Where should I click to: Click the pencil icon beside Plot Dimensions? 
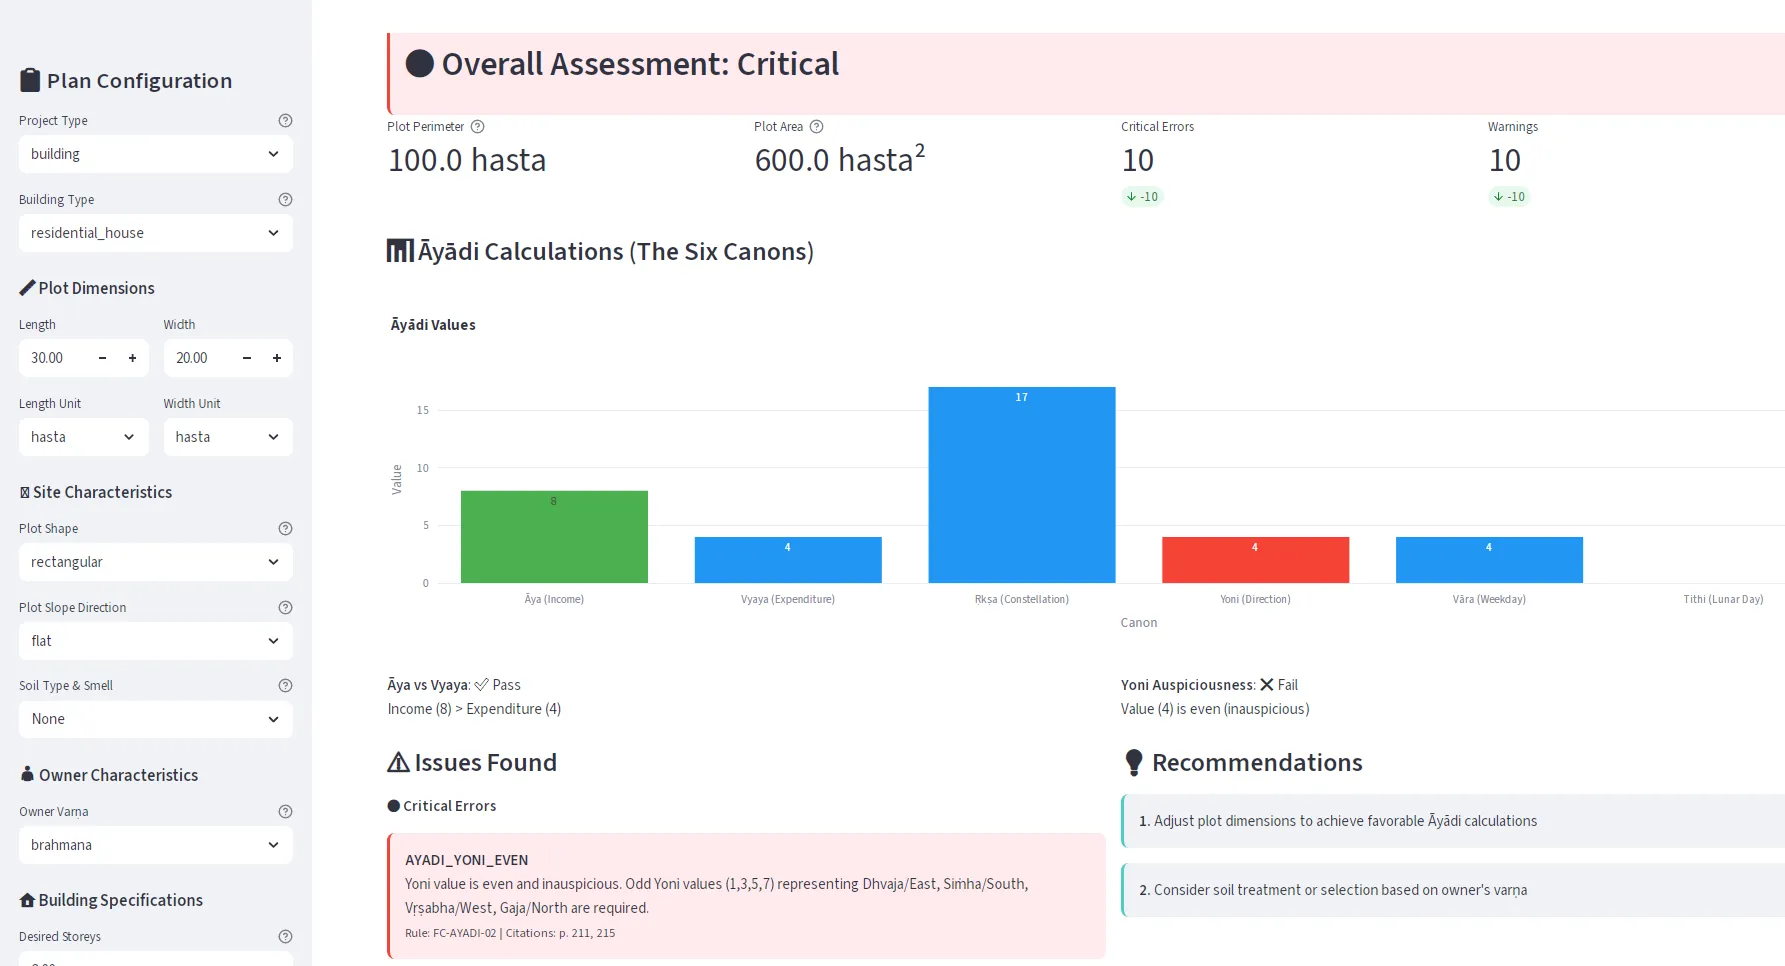pos(27,288)
